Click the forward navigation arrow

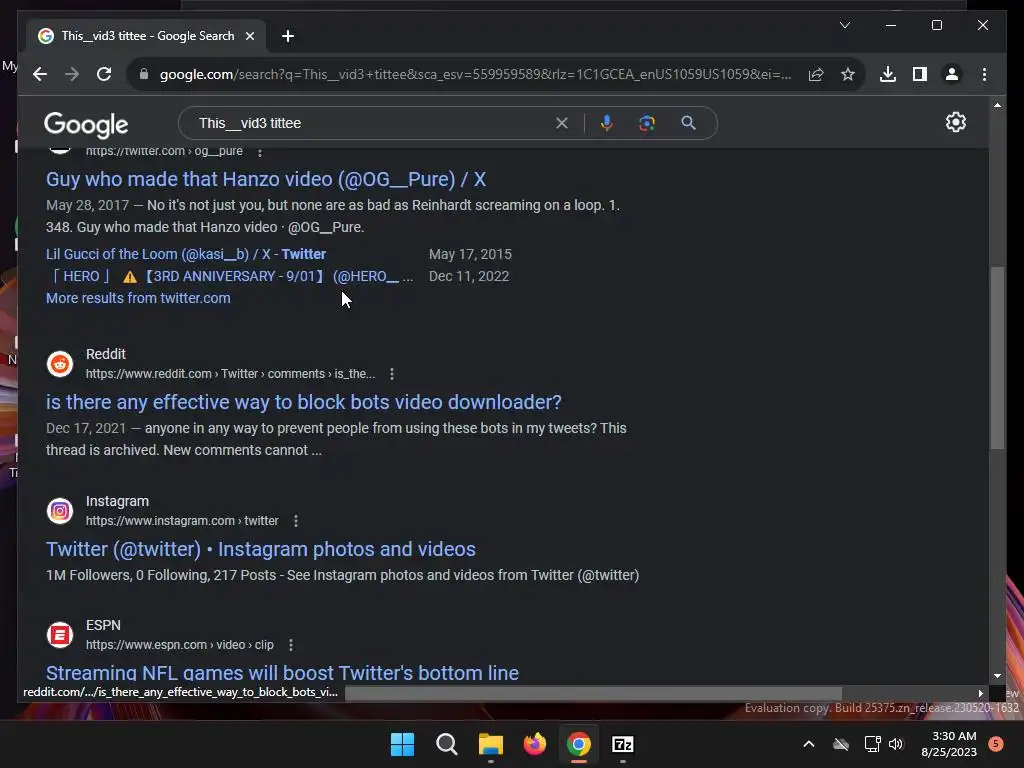tap(72, 74)
